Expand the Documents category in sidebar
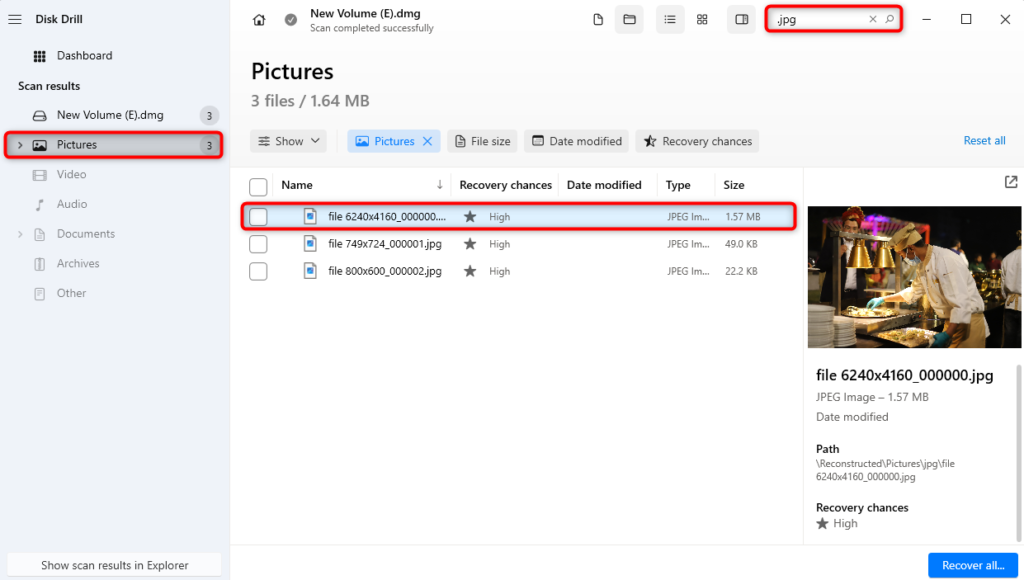 pyautogui.click(x=18, y=233)
